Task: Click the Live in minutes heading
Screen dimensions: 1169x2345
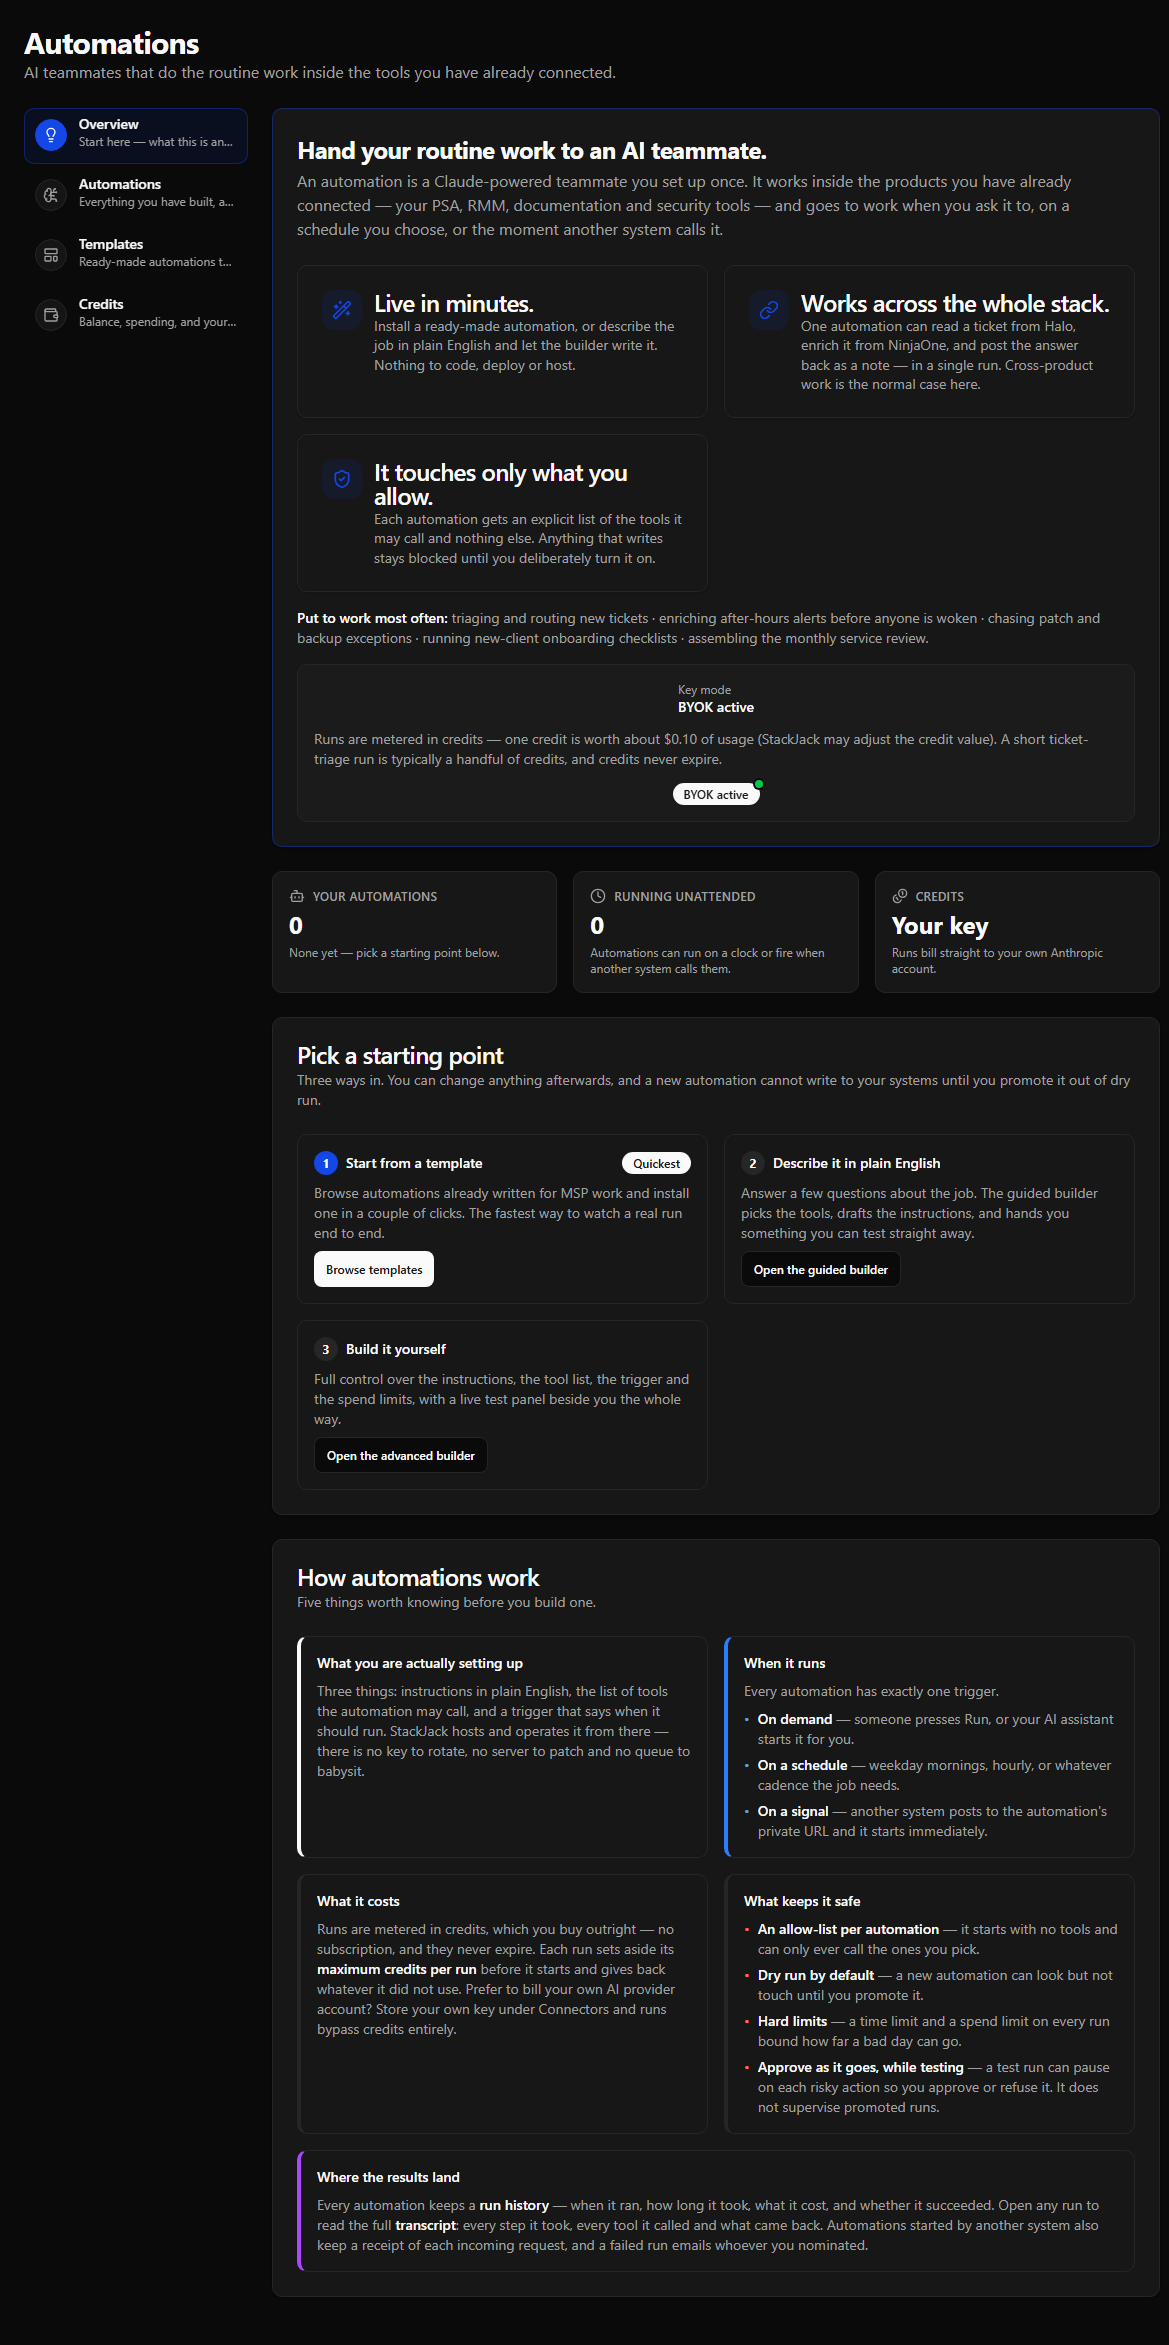Action: [x=454, y=304]
